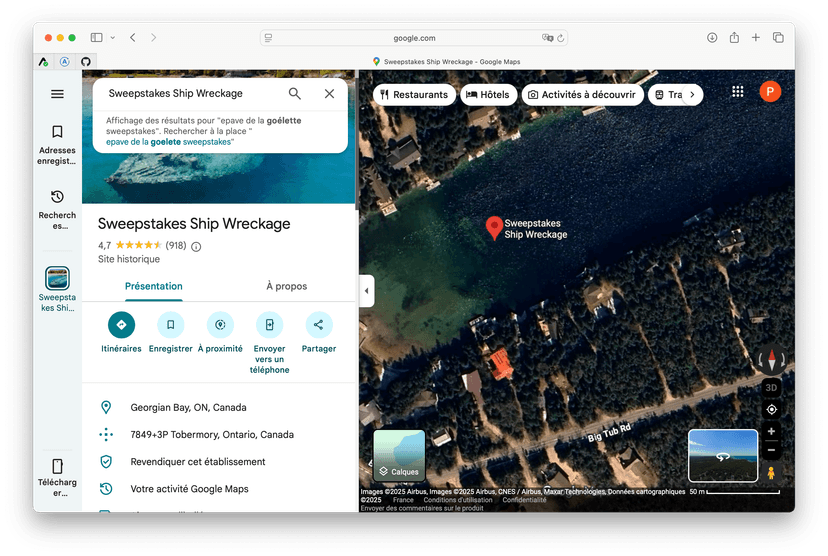This screenshot has width=828, height=556.
Task: Click Envoyer vers un téléphone icon
Action: point(270,325)
